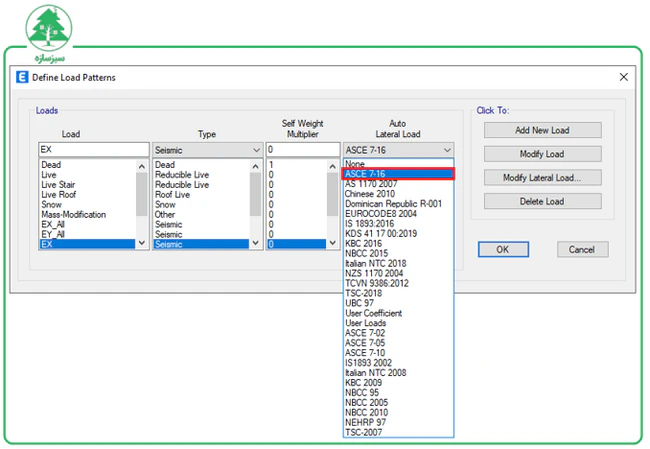650x449 pixels.
Task: Select Dead in the Load list
Action: pos(87,165)
